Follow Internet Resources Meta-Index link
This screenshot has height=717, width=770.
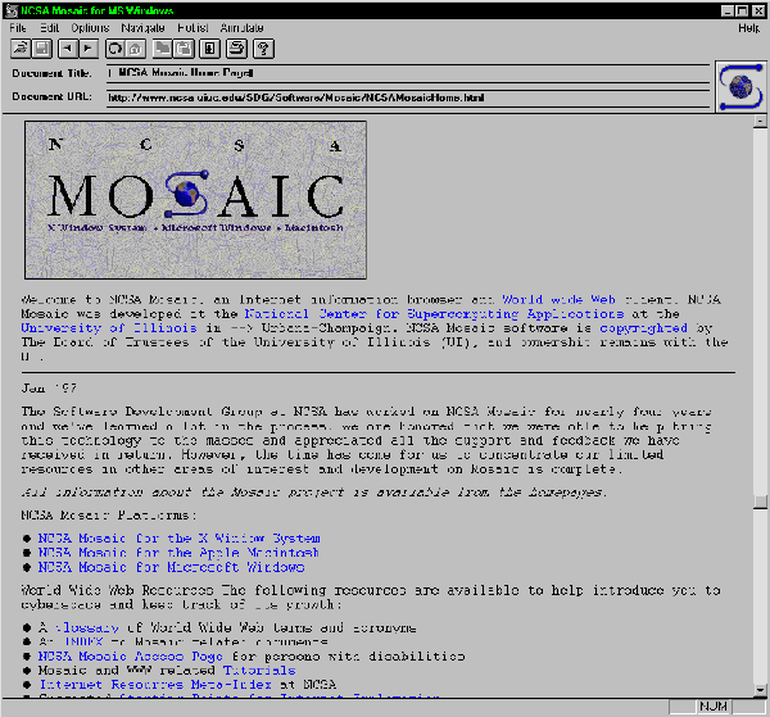(155, 685)
